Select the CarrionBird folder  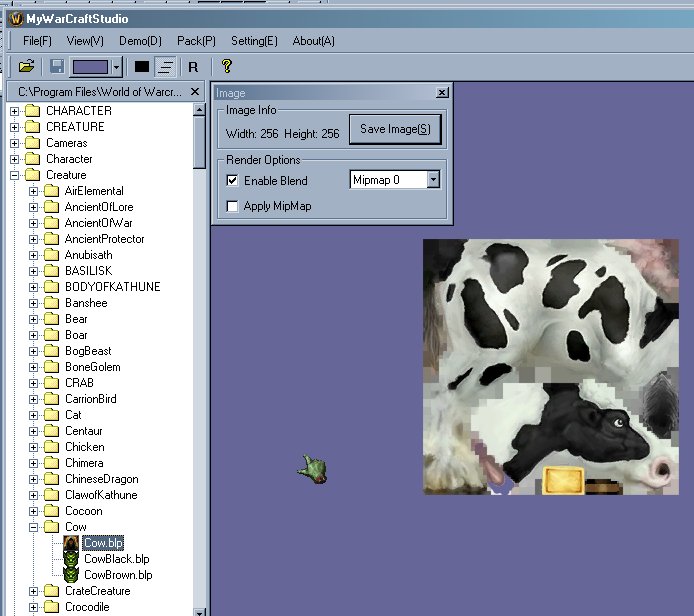point(91,399)
